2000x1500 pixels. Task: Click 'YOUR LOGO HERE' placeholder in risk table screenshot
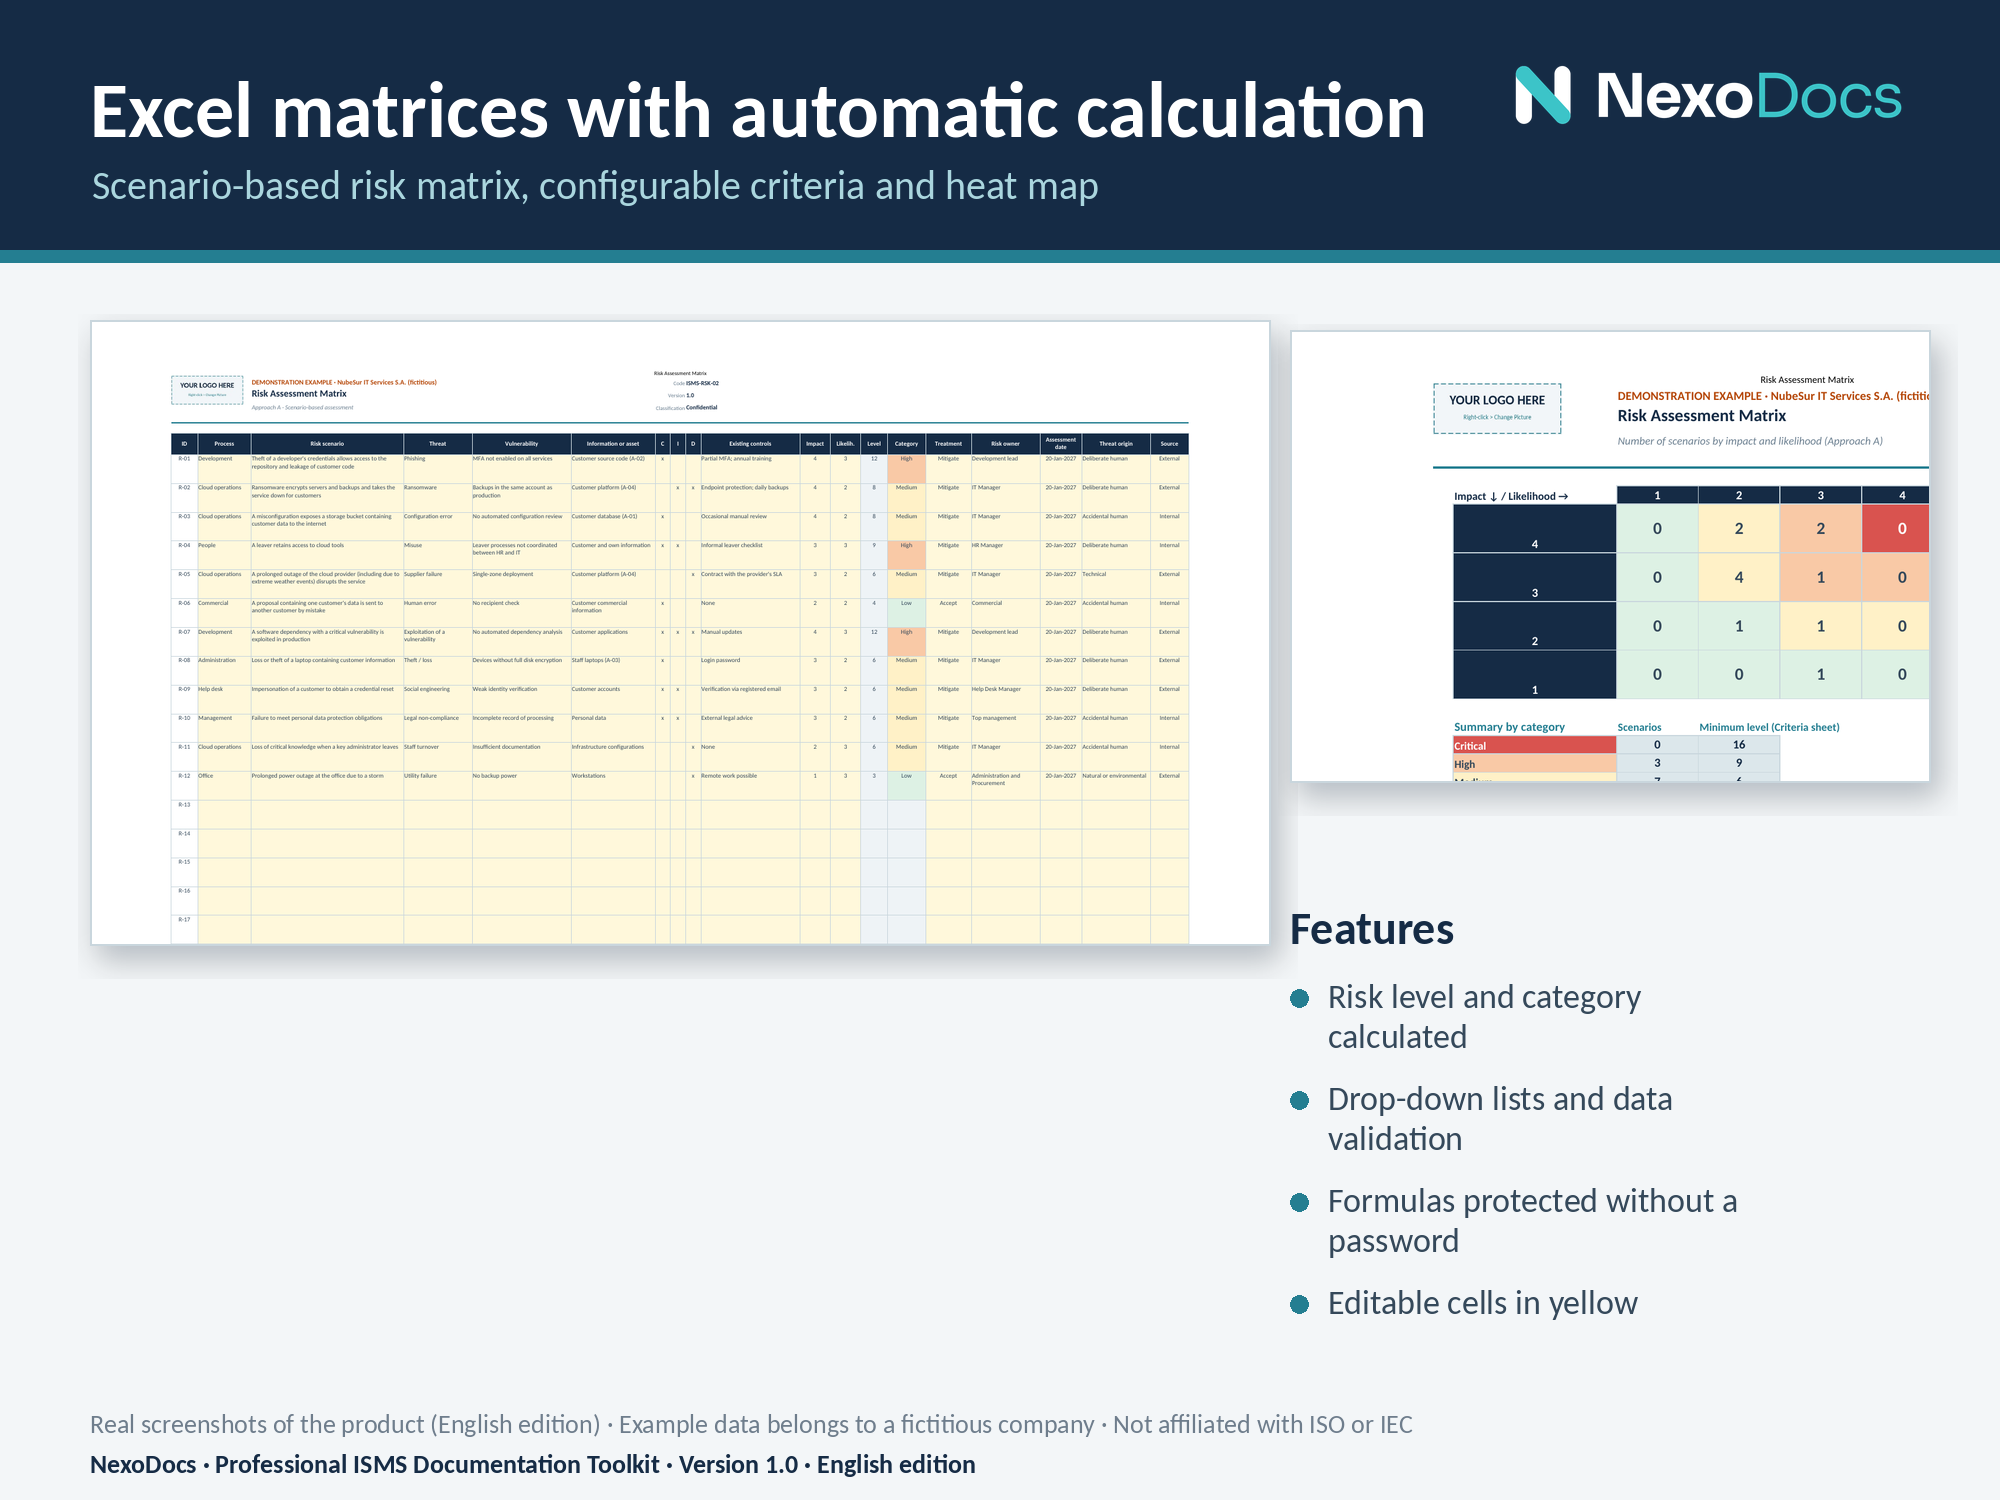207,389
